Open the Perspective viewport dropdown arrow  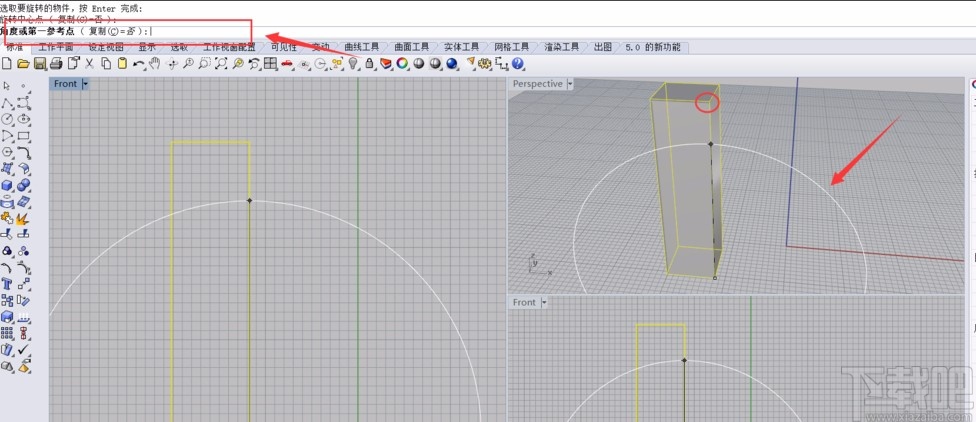(570, 84)
